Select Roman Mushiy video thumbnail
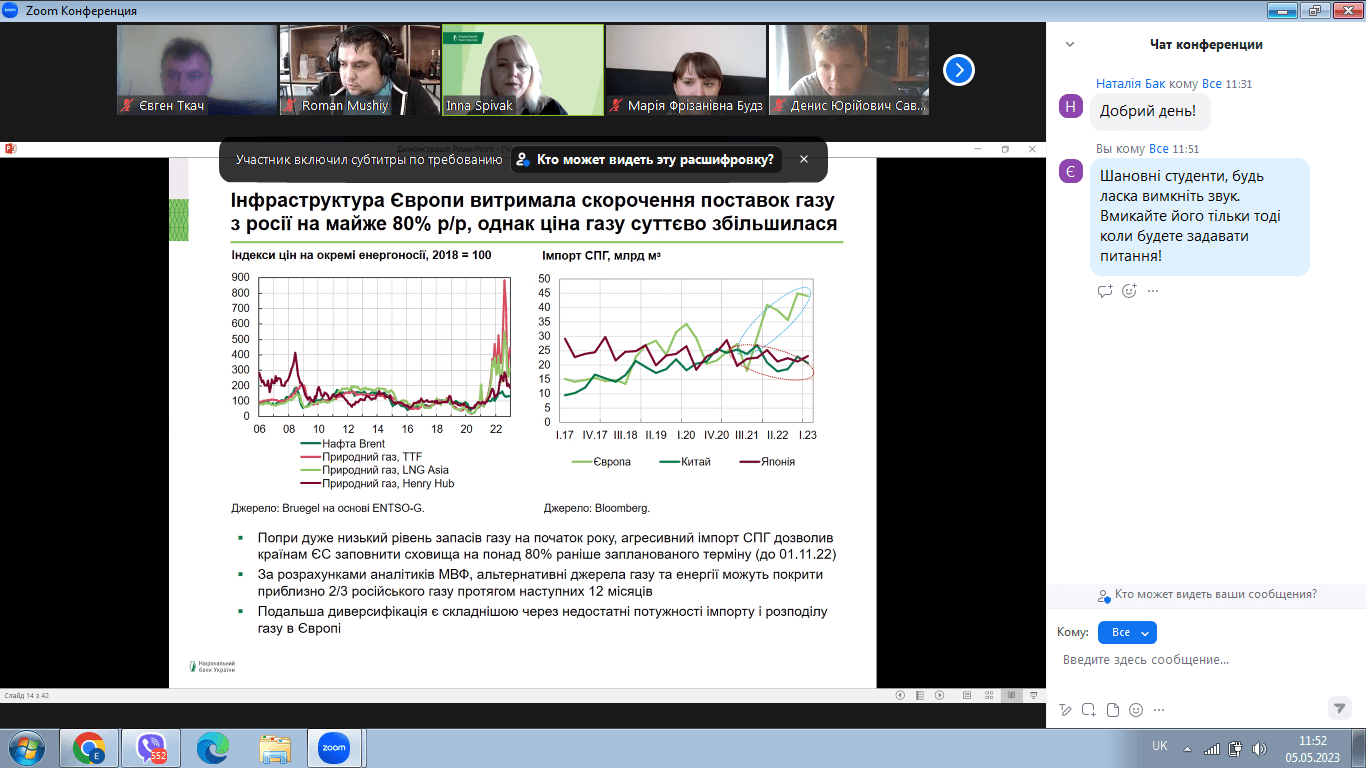 (359, 70)
